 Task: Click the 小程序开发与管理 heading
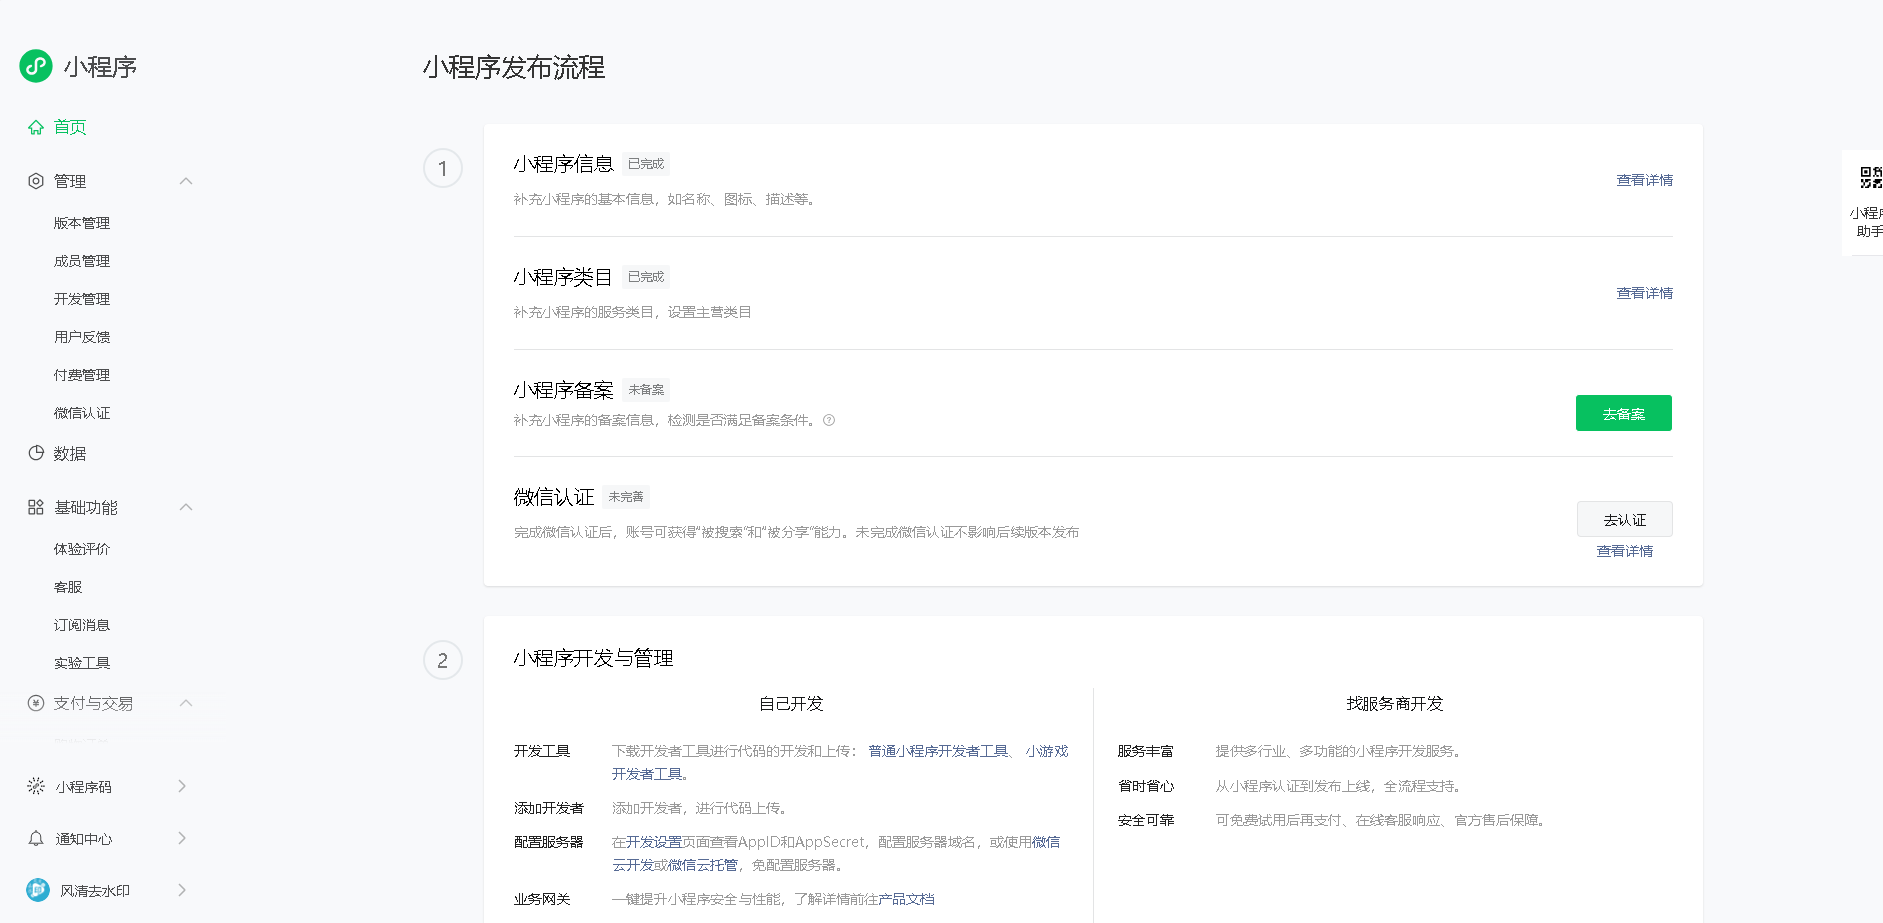[593, 658]
